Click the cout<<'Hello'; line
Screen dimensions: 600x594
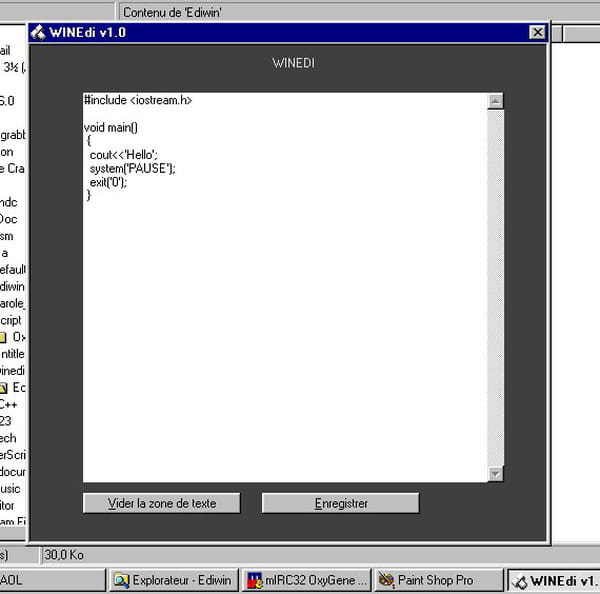(124, 155)
